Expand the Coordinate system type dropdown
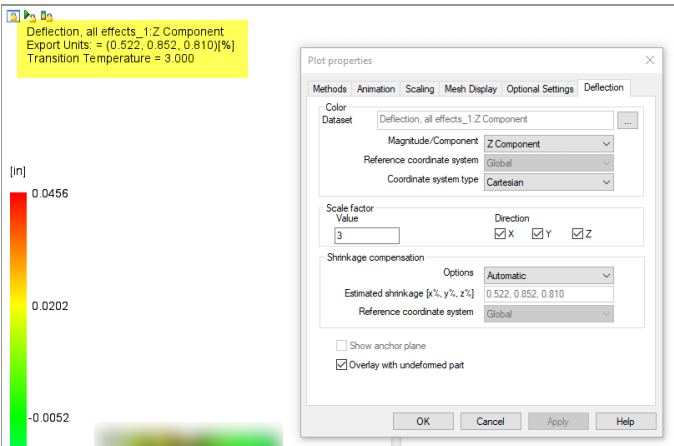Screen dimensions: 674x446 (548, 182)
